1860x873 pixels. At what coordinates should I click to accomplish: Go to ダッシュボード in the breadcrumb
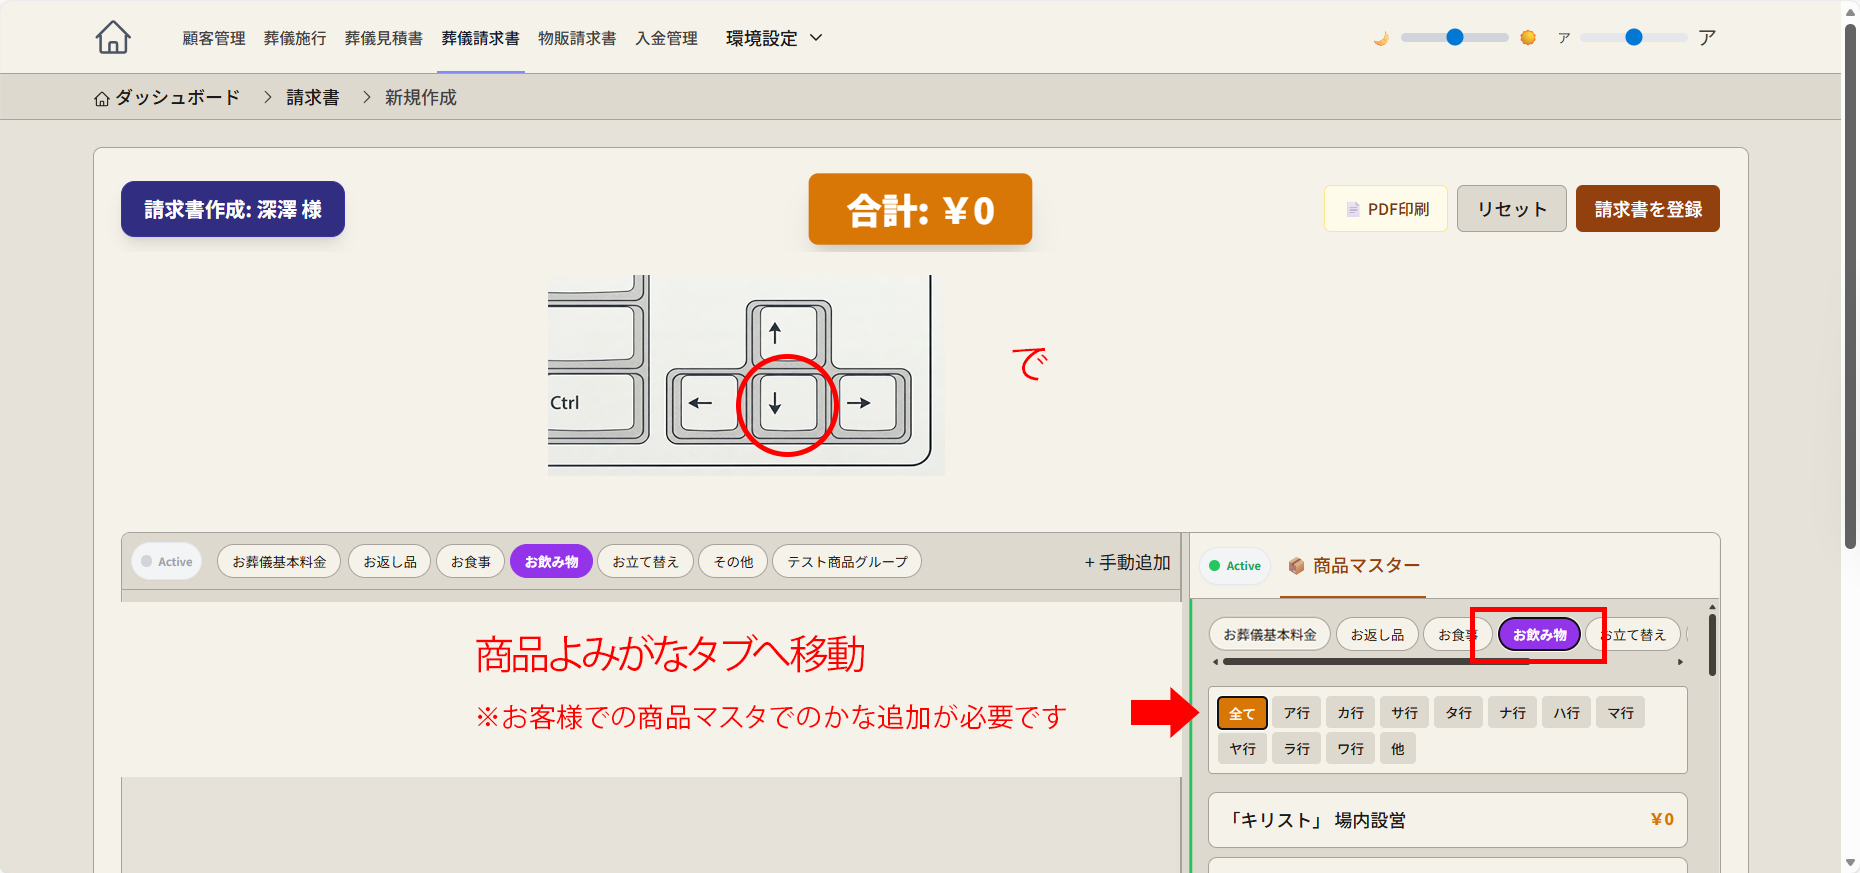point(177,98)
